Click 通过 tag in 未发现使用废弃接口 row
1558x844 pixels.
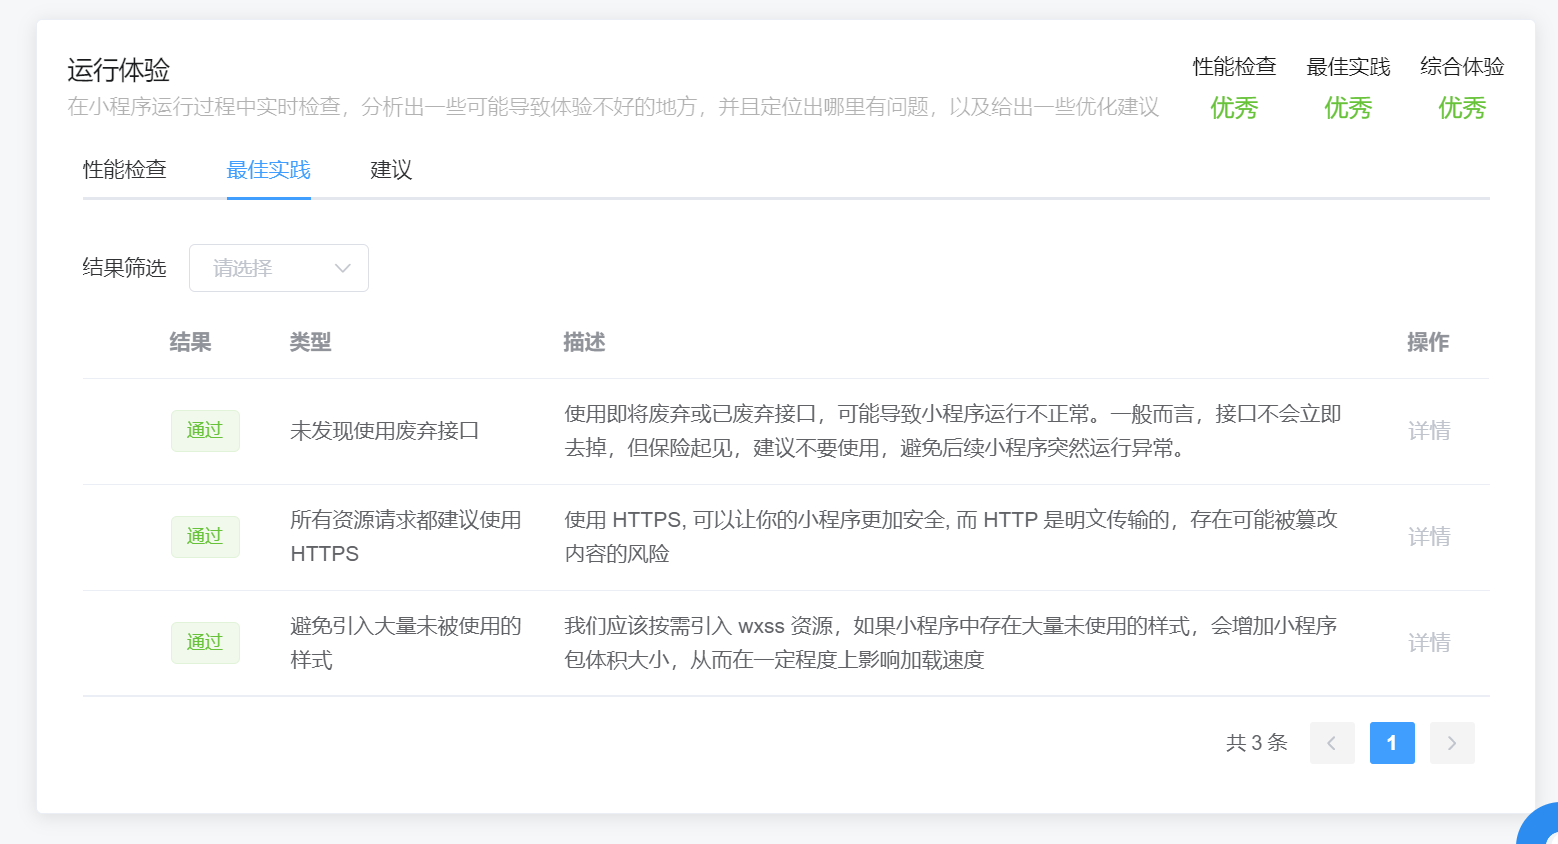(205, 431)
